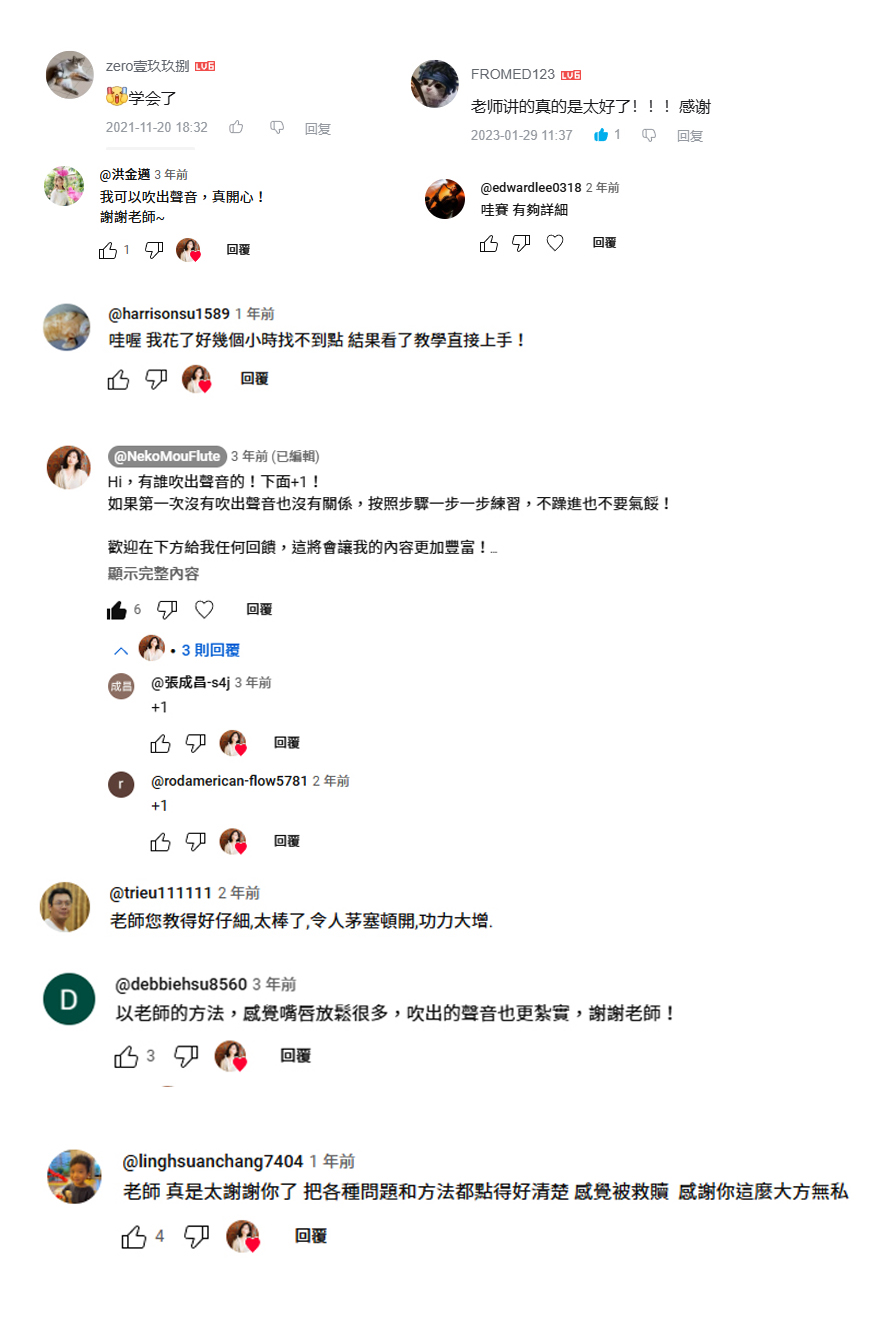Thumbs down rodamerican-flow5781's reply
The width and height of the screenshot is (873, 1336).
click(x=196, y=842)
